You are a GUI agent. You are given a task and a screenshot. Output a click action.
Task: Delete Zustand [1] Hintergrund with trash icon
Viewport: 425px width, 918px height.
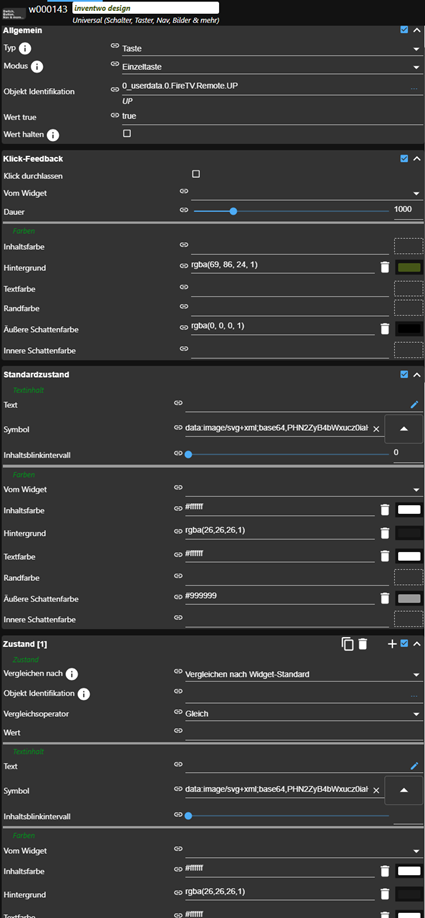tap(385, 894)
